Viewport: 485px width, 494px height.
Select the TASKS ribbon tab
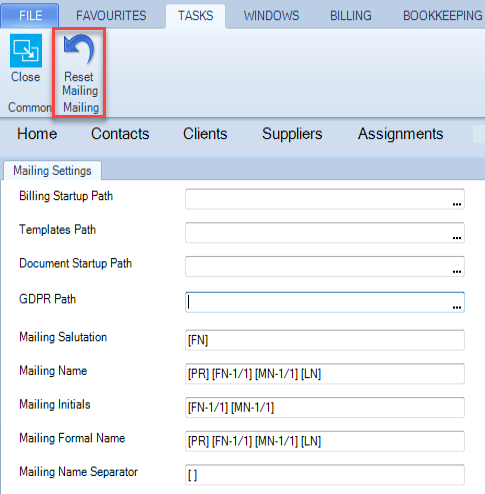point(195,16)
